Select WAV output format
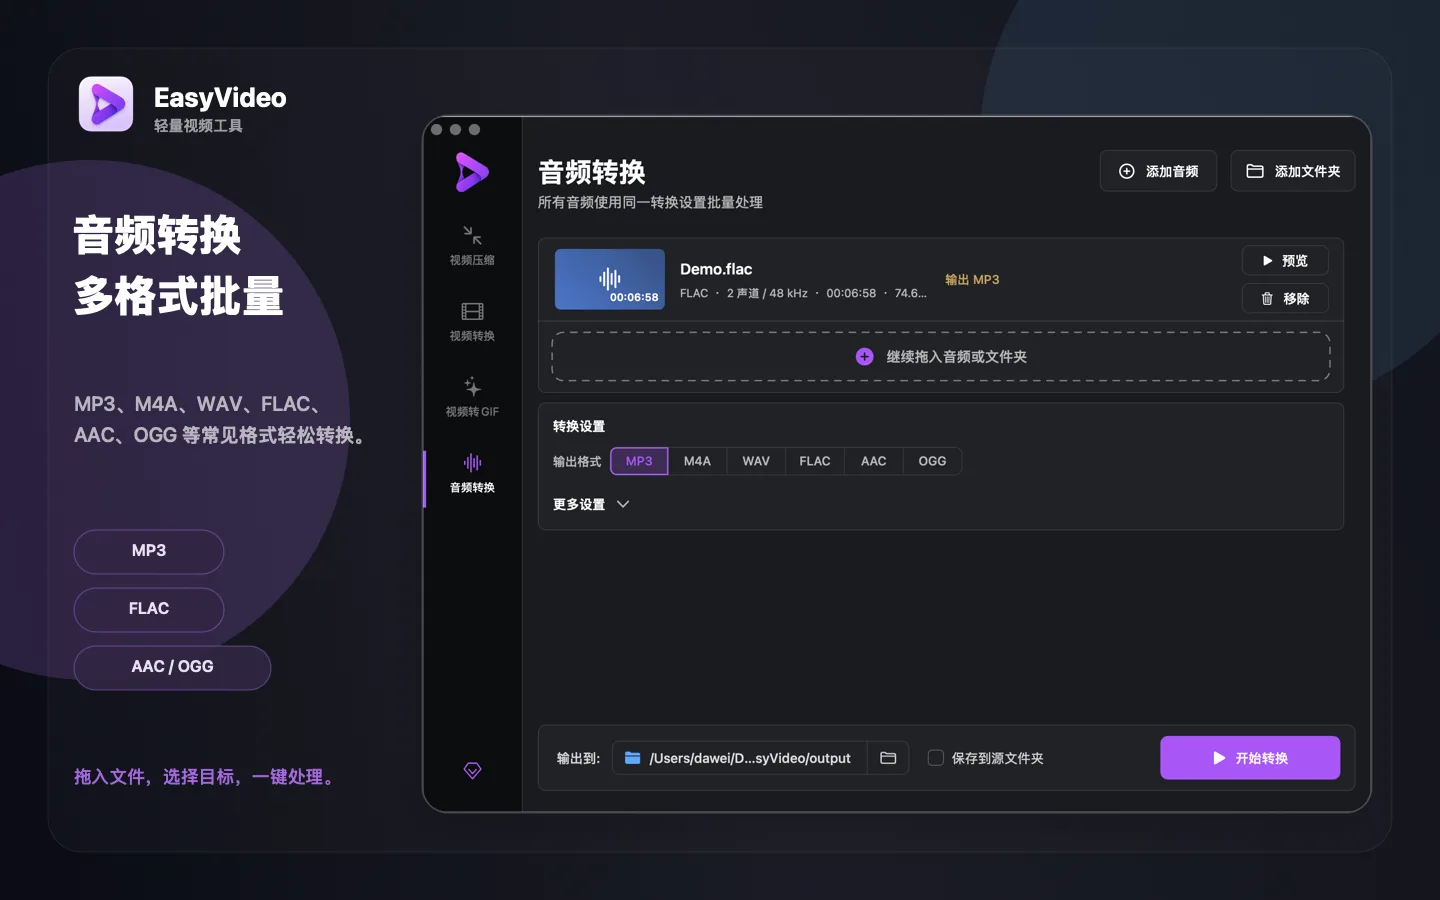The width and height of the screenshot is (1440, 900). [x=756, y=461]
